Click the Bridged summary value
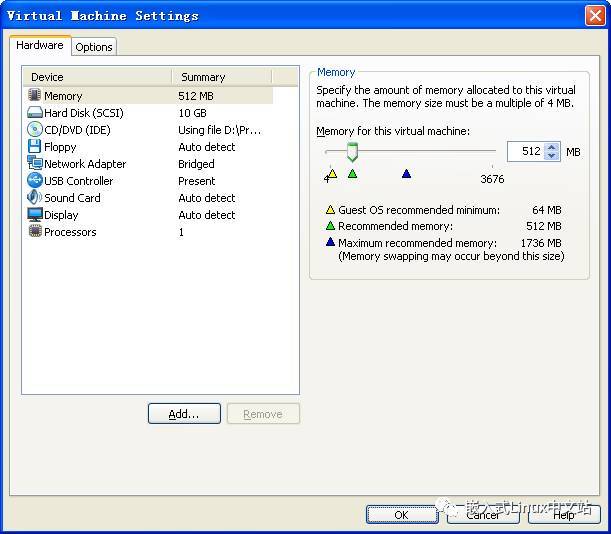This screenshot has height=534, width=611. coord(196,164)
